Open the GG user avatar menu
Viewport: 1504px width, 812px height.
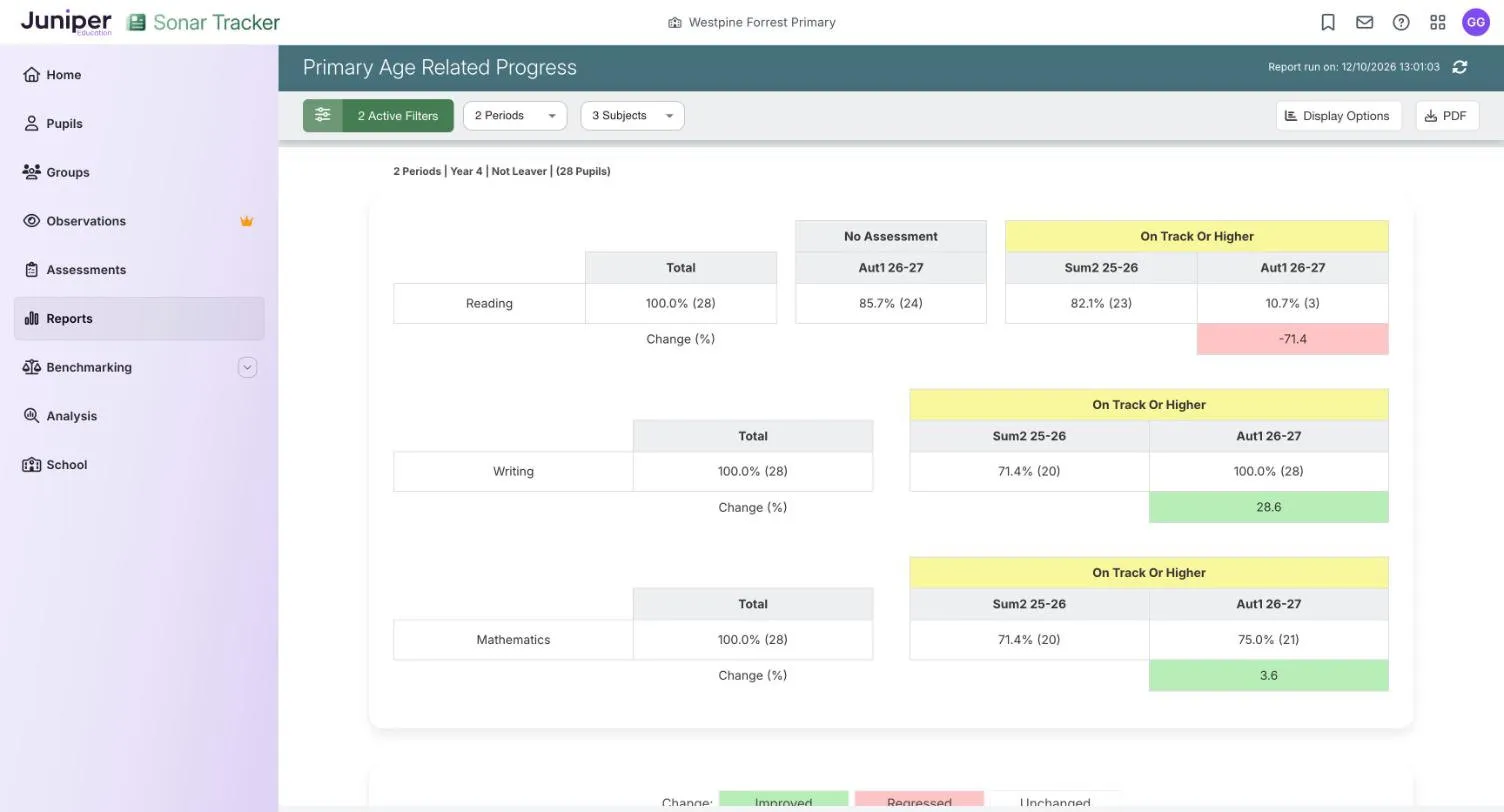tap(1476, 22)
